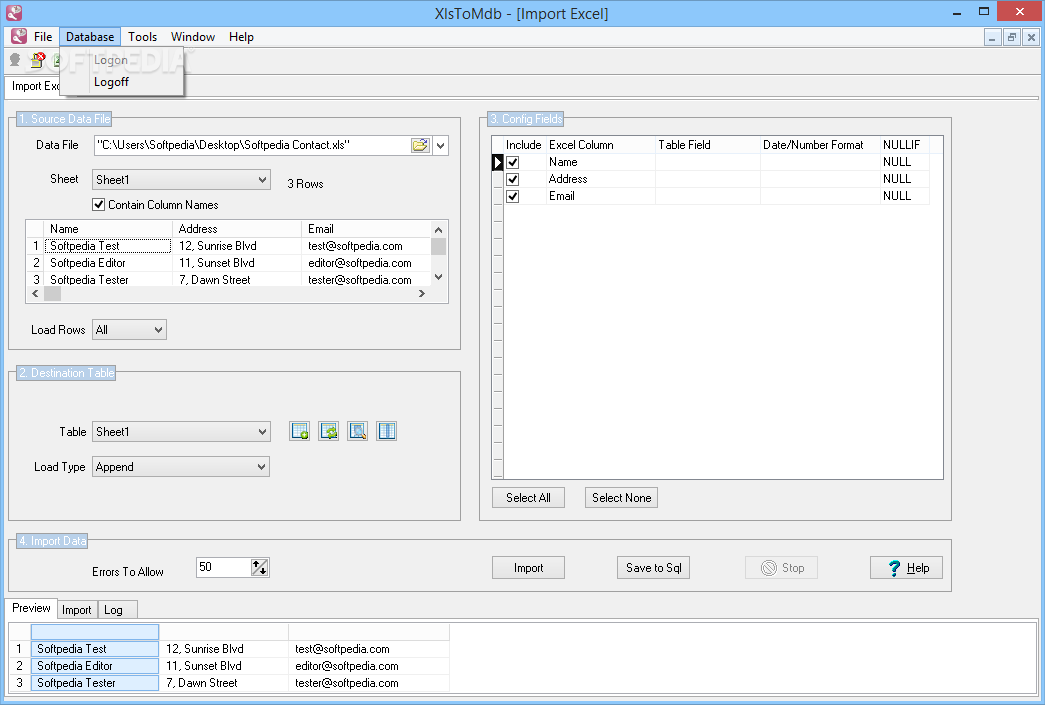Click the Select None button
The width and height of the screenshot is (1045, 705).
[621, 498]
